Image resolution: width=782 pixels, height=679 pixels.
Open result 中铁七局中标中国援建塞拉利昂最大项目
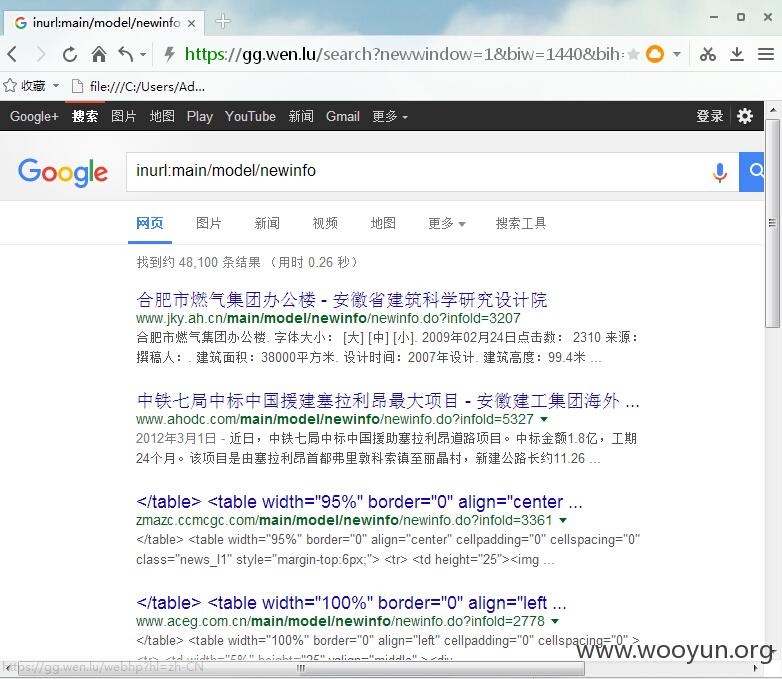[x=388, y=401]
